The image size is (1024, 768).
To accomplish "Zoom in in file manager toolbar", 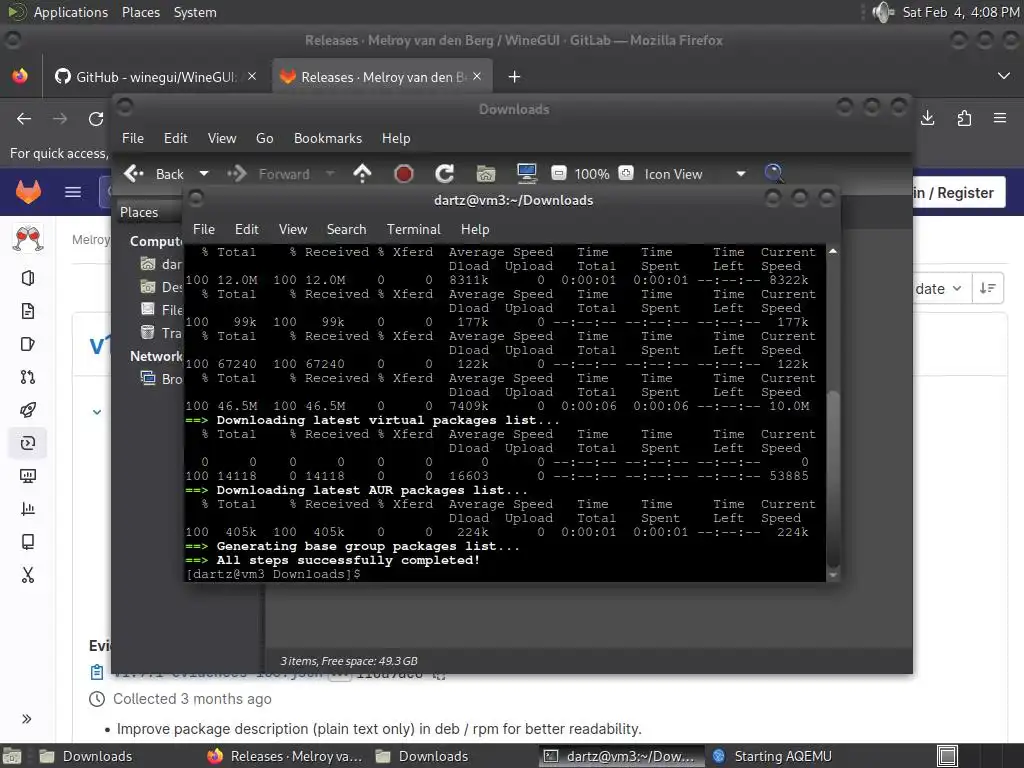I will (626, 173).
